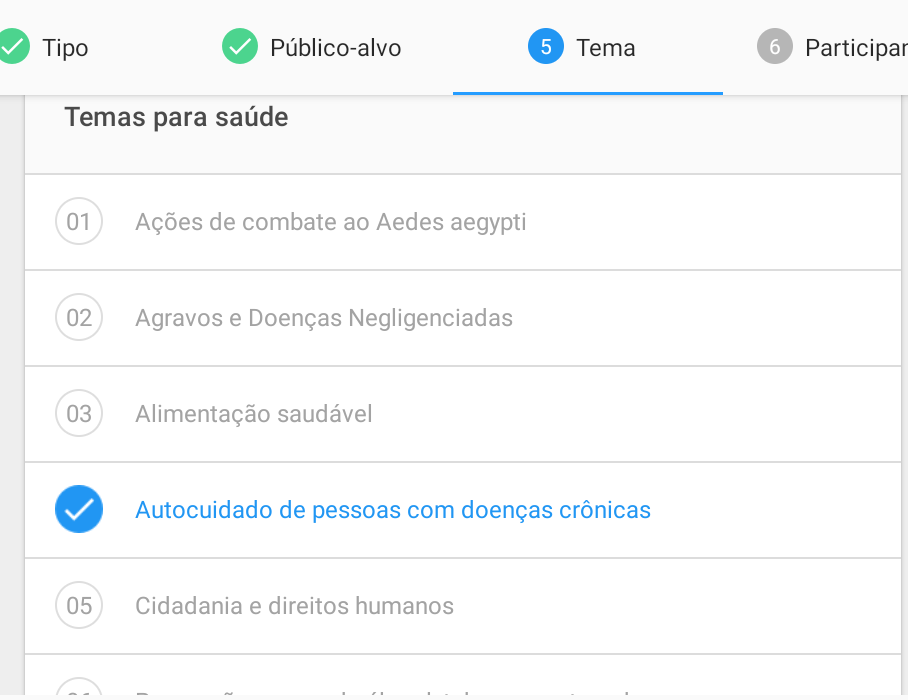Uncheck the blue checkmark for Autocuidado

coord(79,509)
